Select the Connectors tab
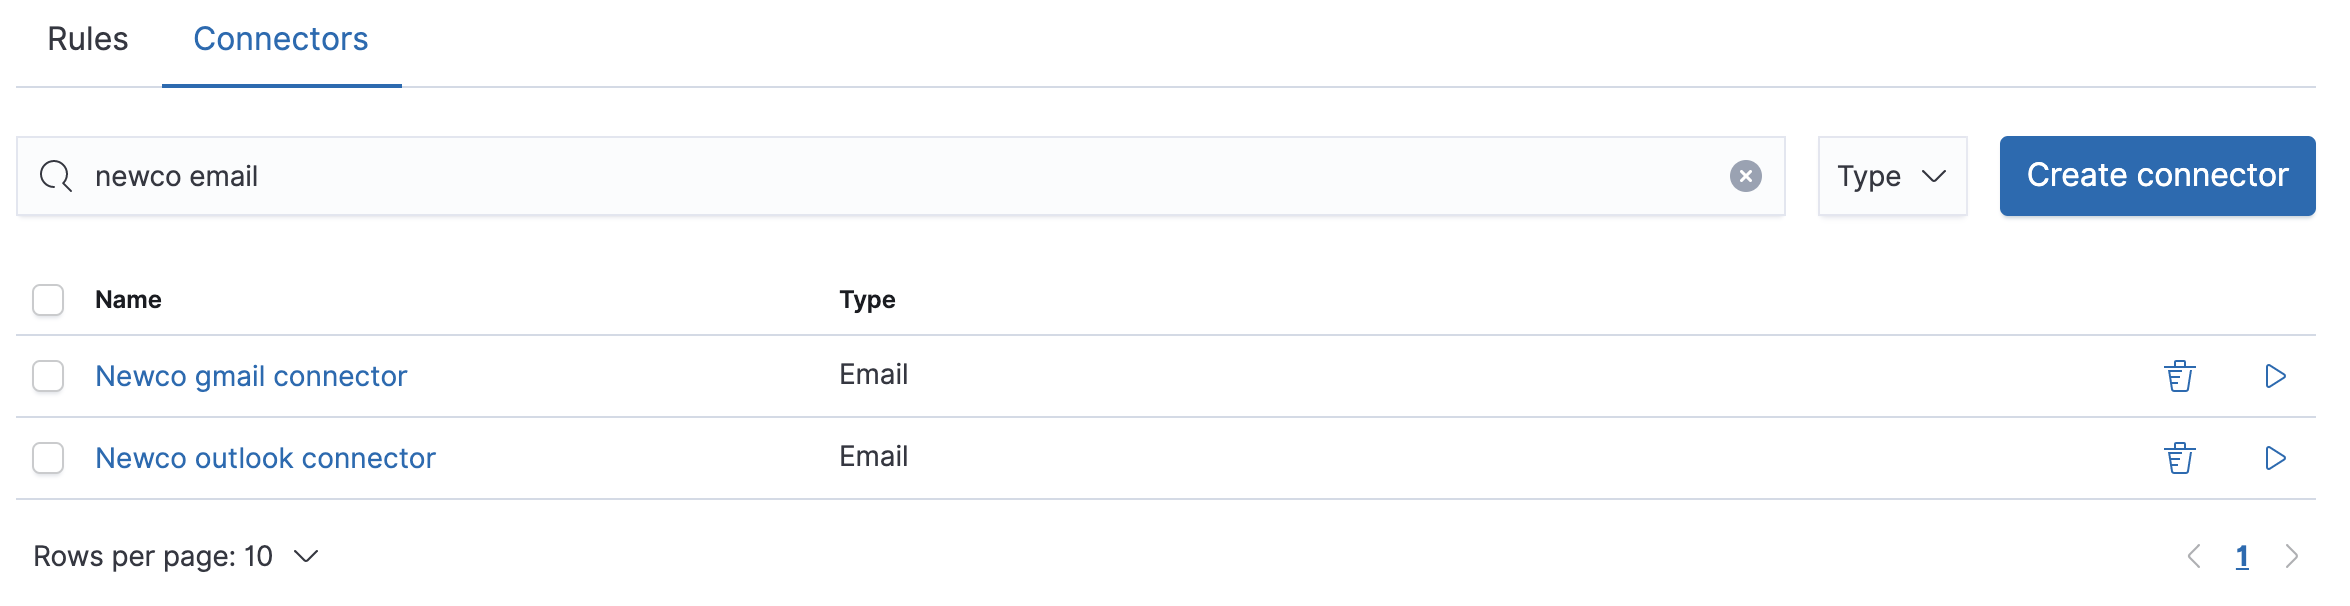 tap(281, 40)
